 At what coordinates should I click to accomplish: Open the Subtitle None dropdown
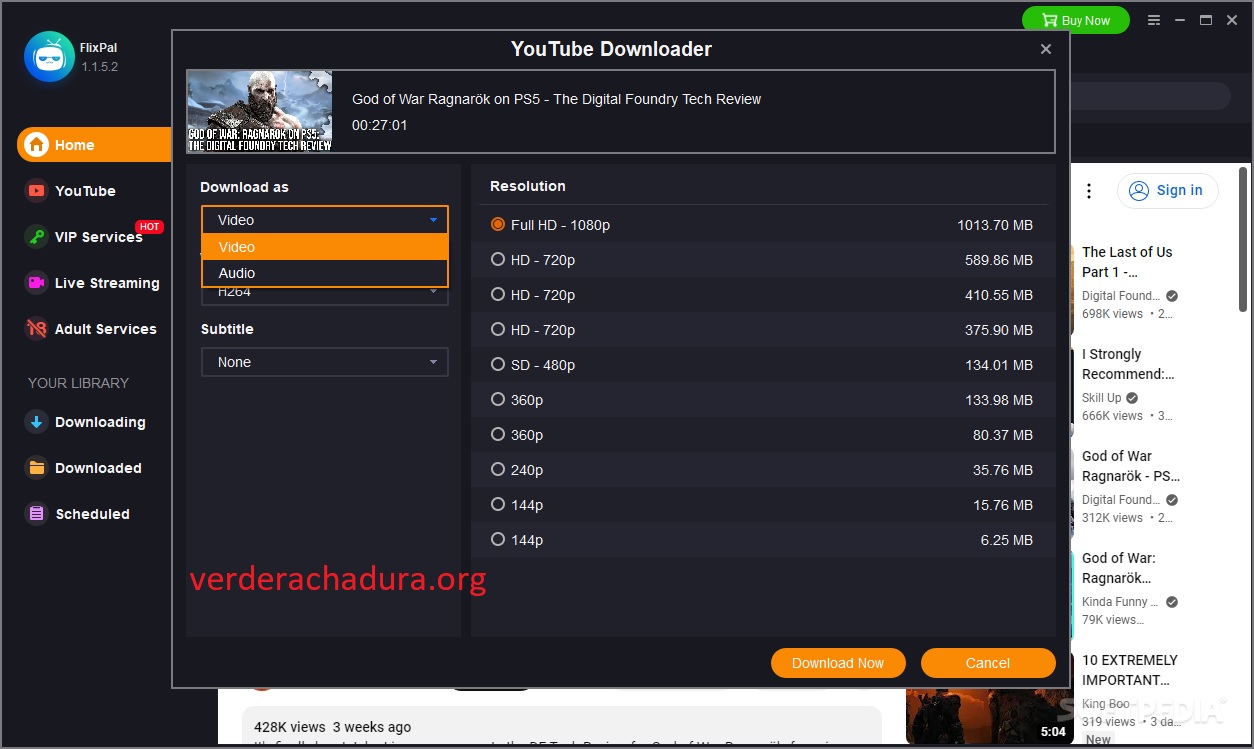tap(325, 362)
